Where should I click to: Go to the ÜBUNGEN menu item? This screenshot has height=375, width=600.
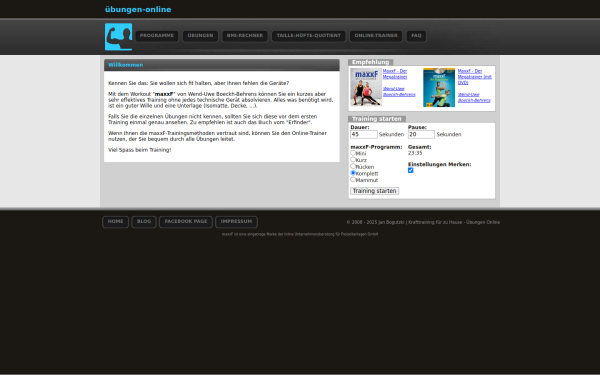[200, 36]
